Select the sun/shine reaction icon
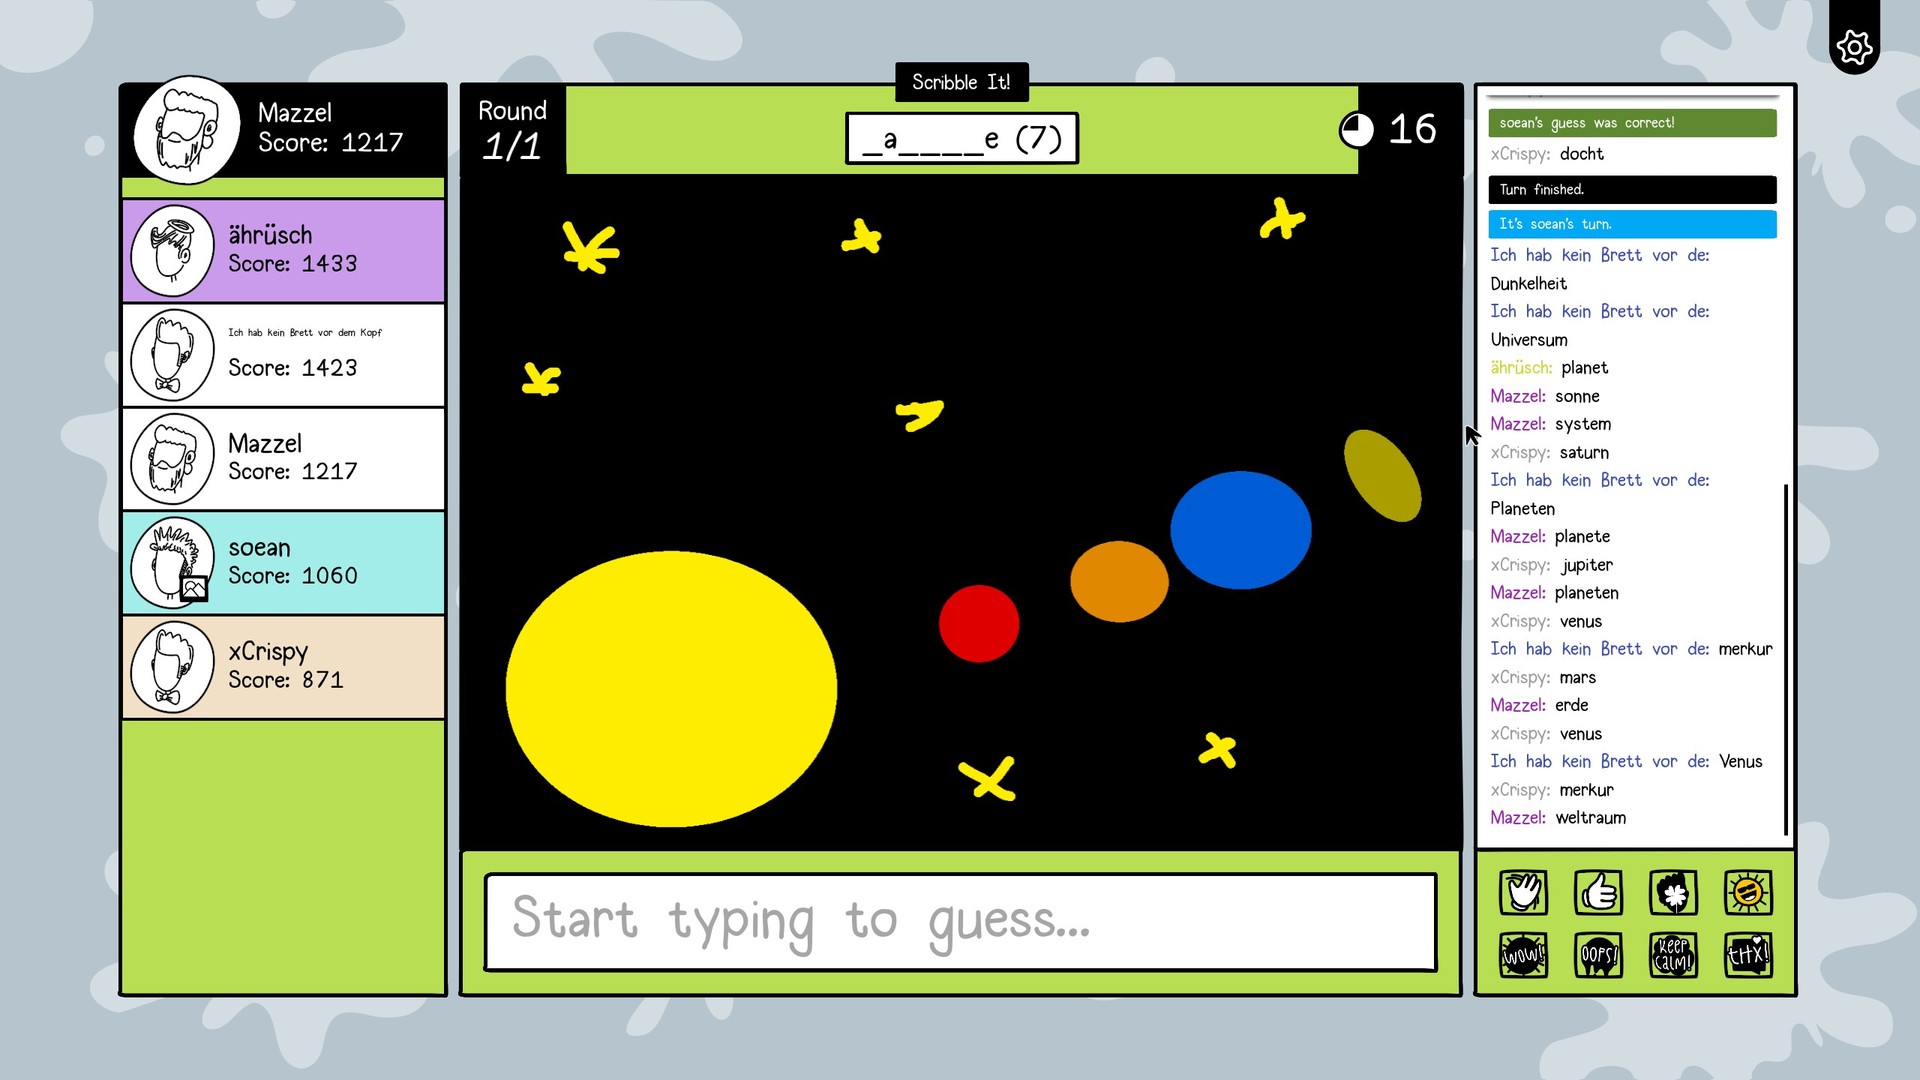 tap(1747, 894)
